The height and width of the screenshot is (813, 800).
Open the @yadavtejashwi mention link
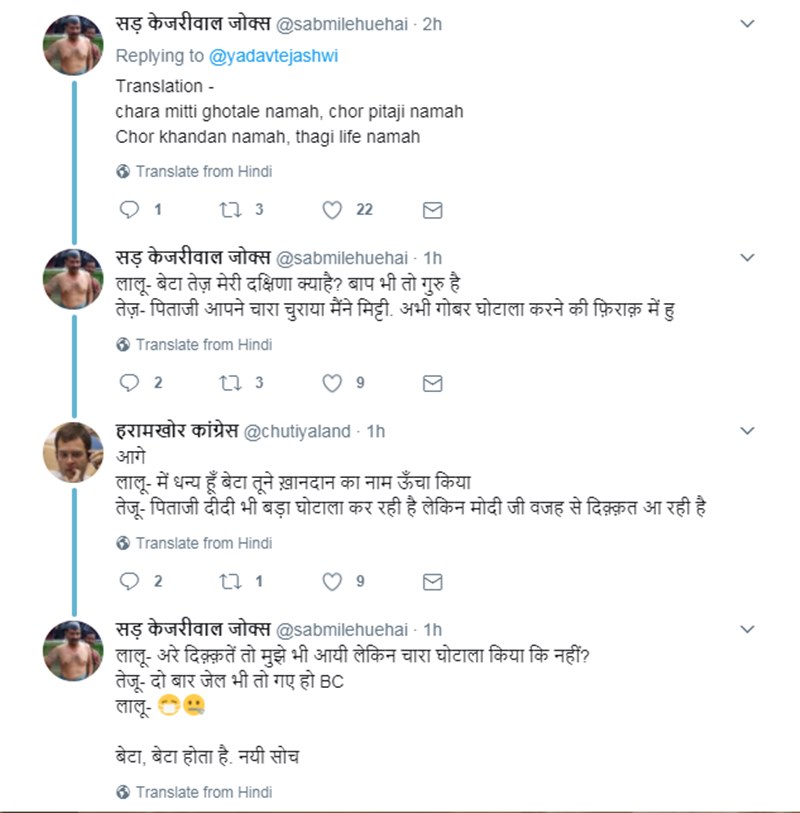281,56
